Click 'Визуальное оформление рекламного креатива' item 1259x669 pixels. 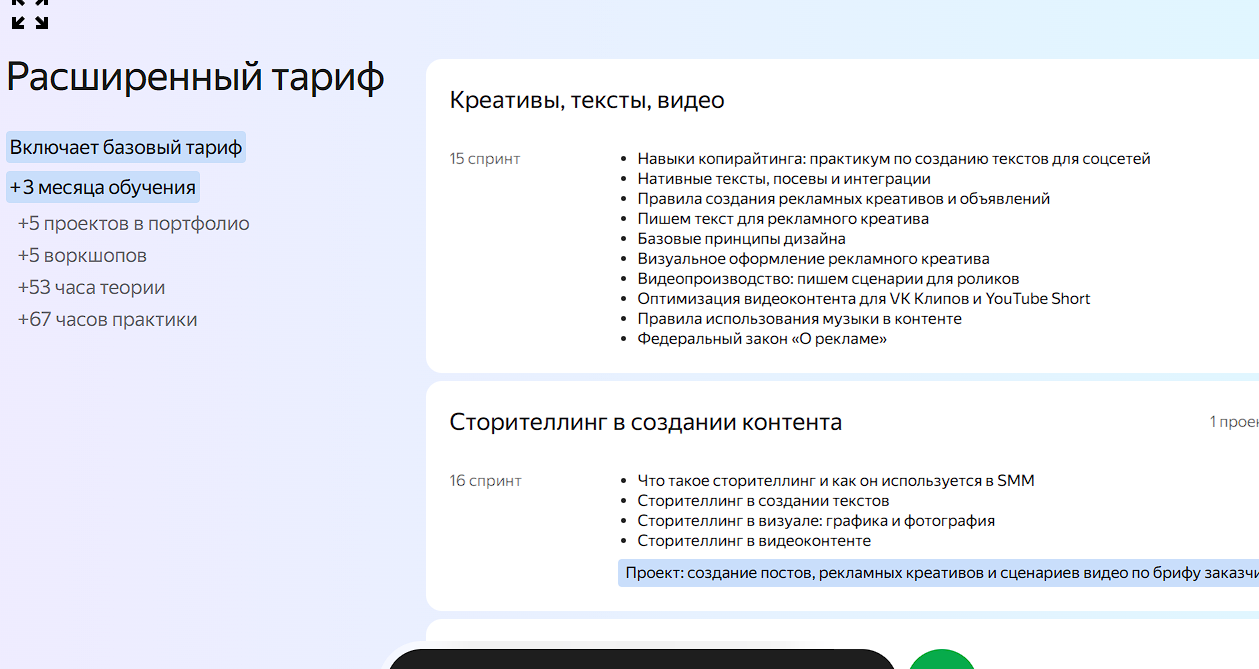point(814,258)
